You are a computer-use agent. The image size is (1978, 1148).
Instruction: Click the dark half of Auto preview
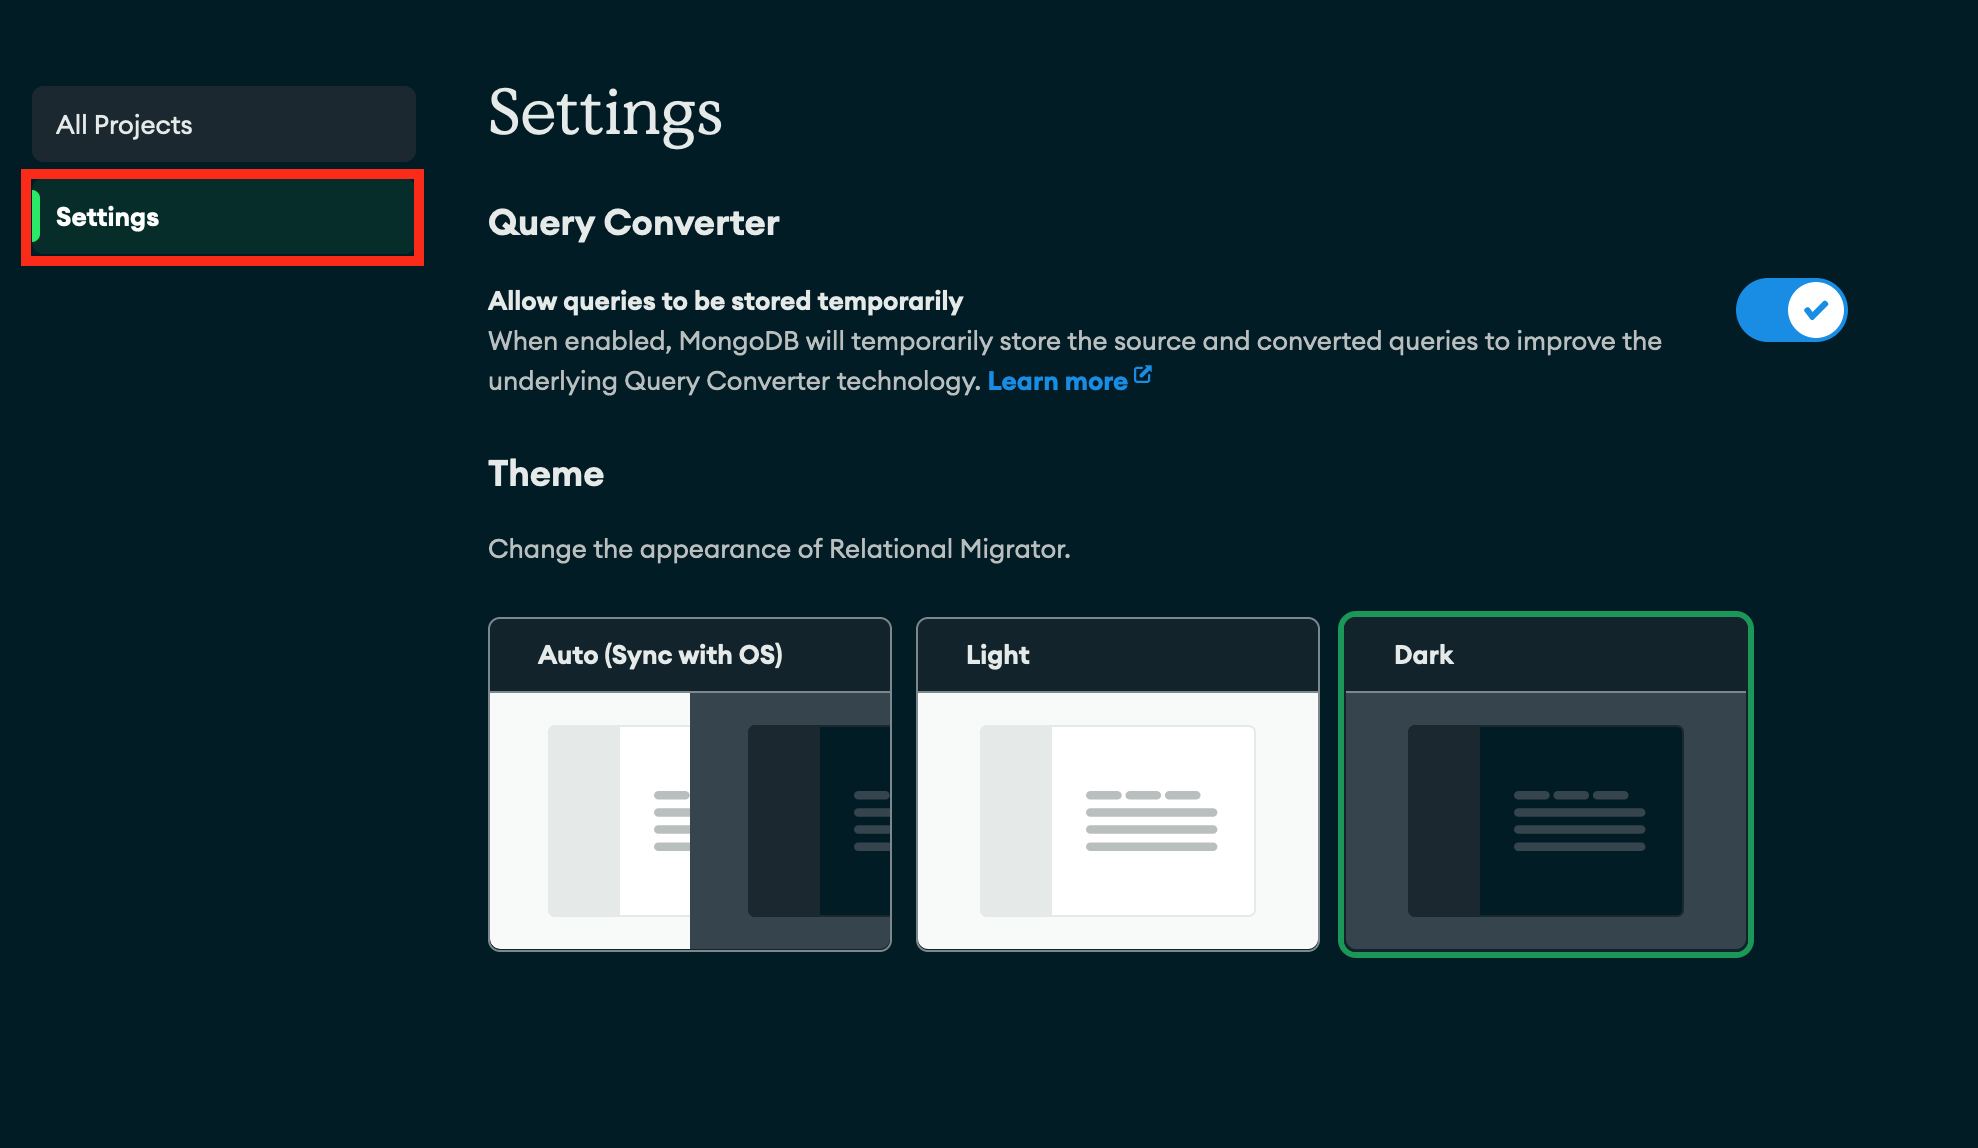pyautogui.click(x=790, y=820)
